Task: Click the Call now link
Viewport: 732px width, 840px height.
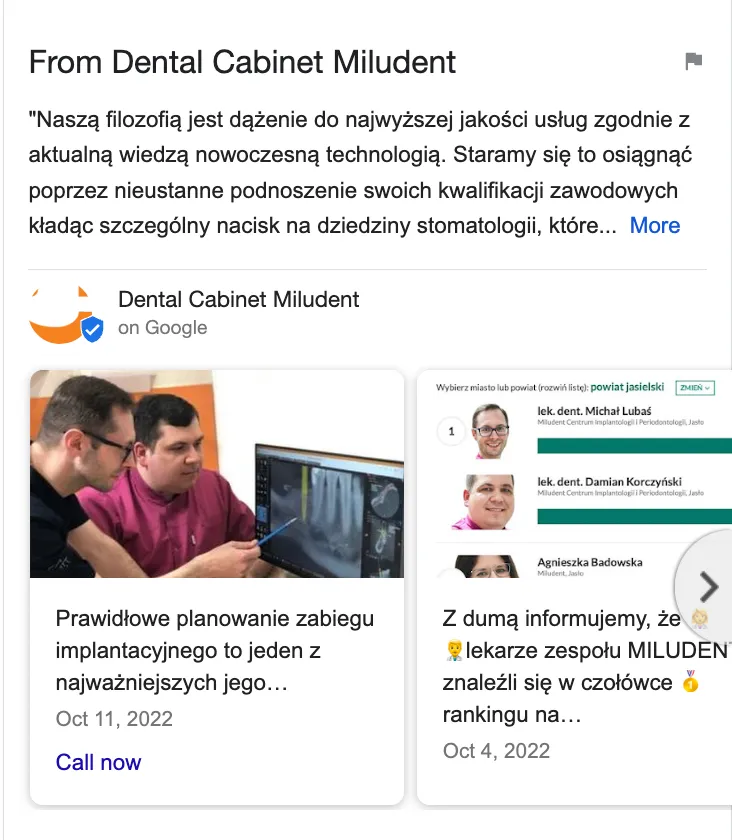Action: tap(99, 762)
